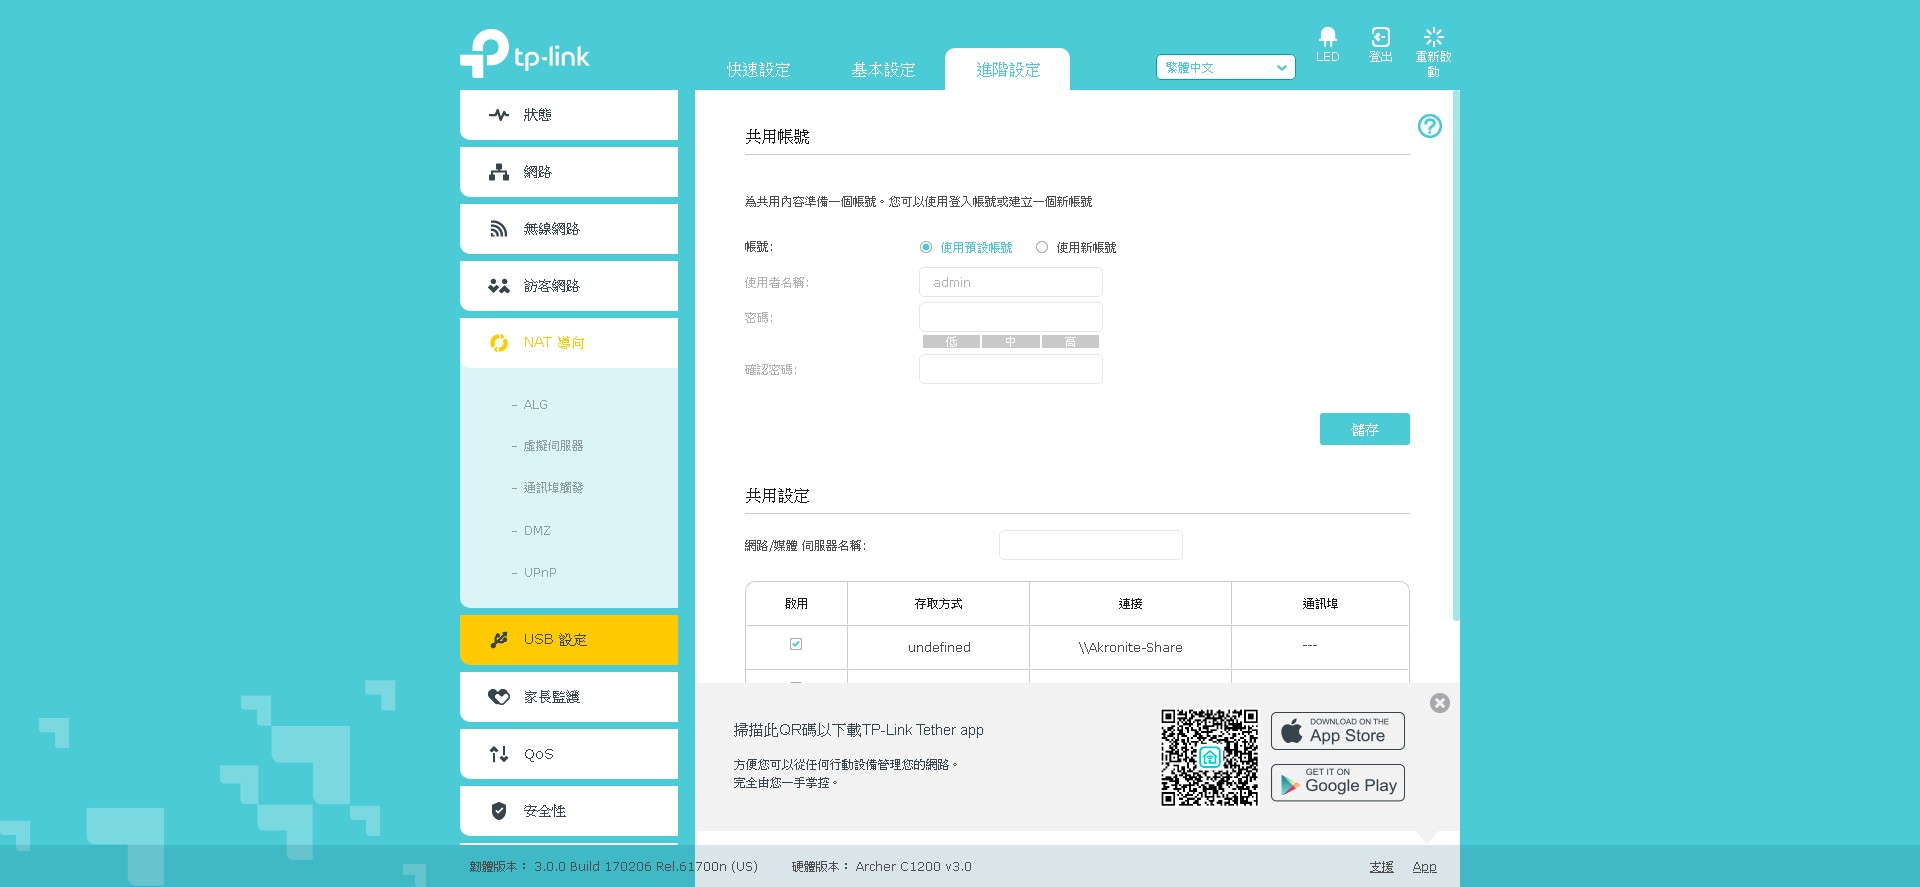The width and height of the screenshot is (1920, 887).
Task: Collapse the NAT 導向 menu section
Action: point(568,343)
